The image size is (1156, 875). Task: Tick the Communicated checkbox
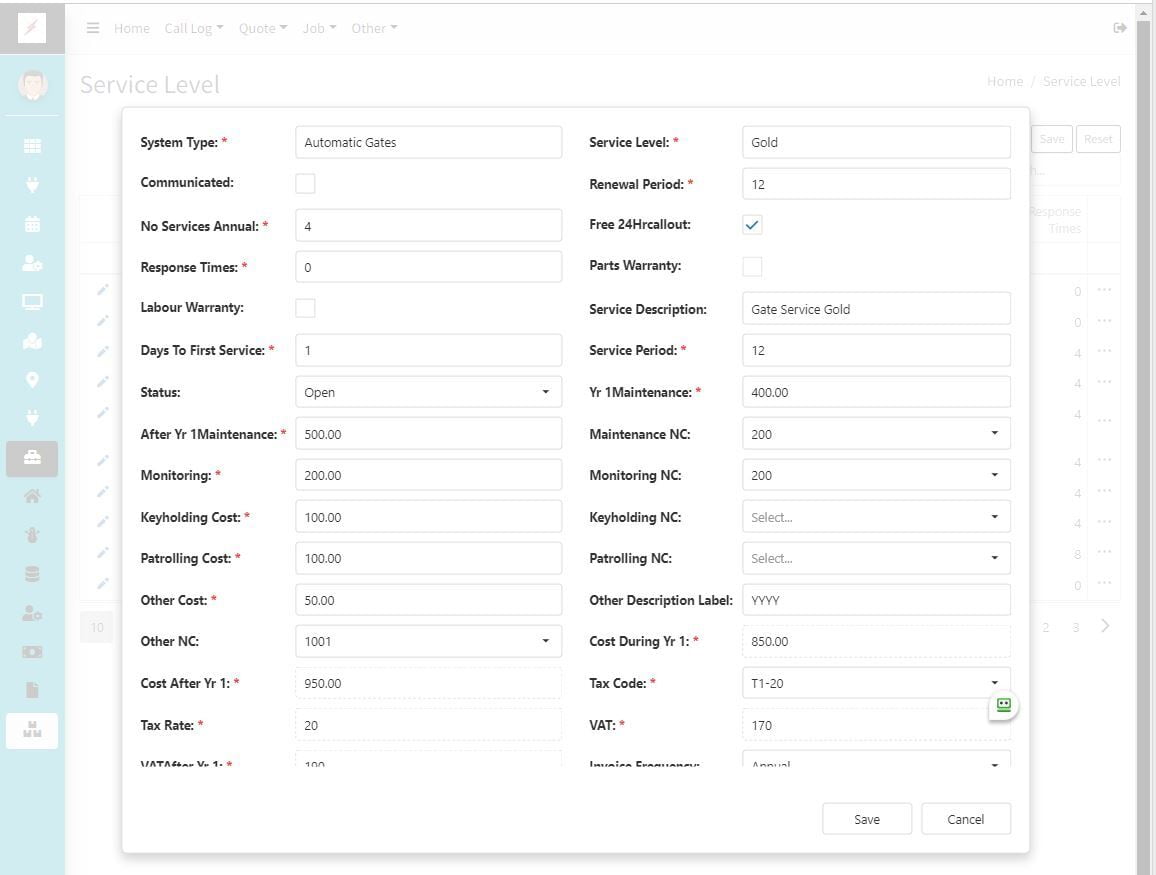click(306, 183)
